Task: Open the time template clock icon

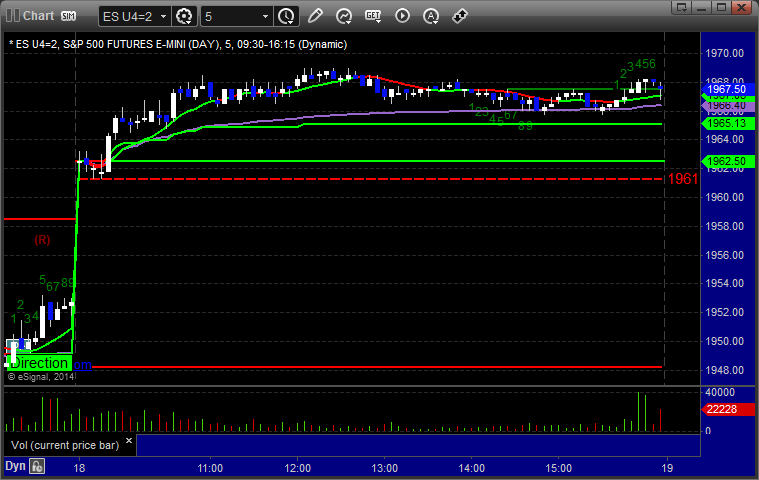Action: click(x=286, y=16)
